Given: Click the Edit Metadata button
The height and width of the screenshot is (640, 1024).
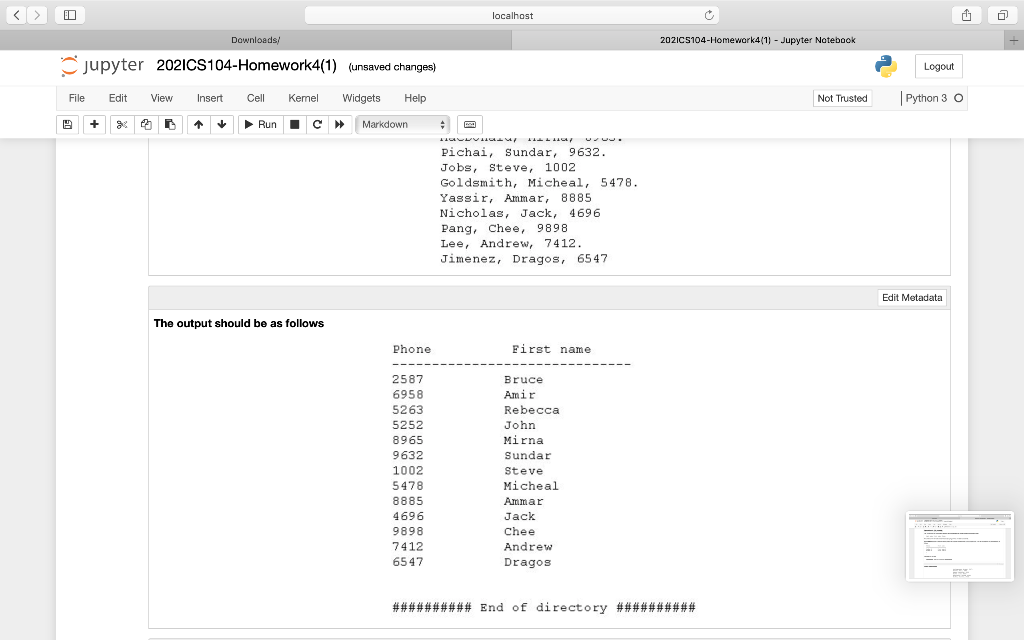Looking at the screenshot, I should coord(911,297).
